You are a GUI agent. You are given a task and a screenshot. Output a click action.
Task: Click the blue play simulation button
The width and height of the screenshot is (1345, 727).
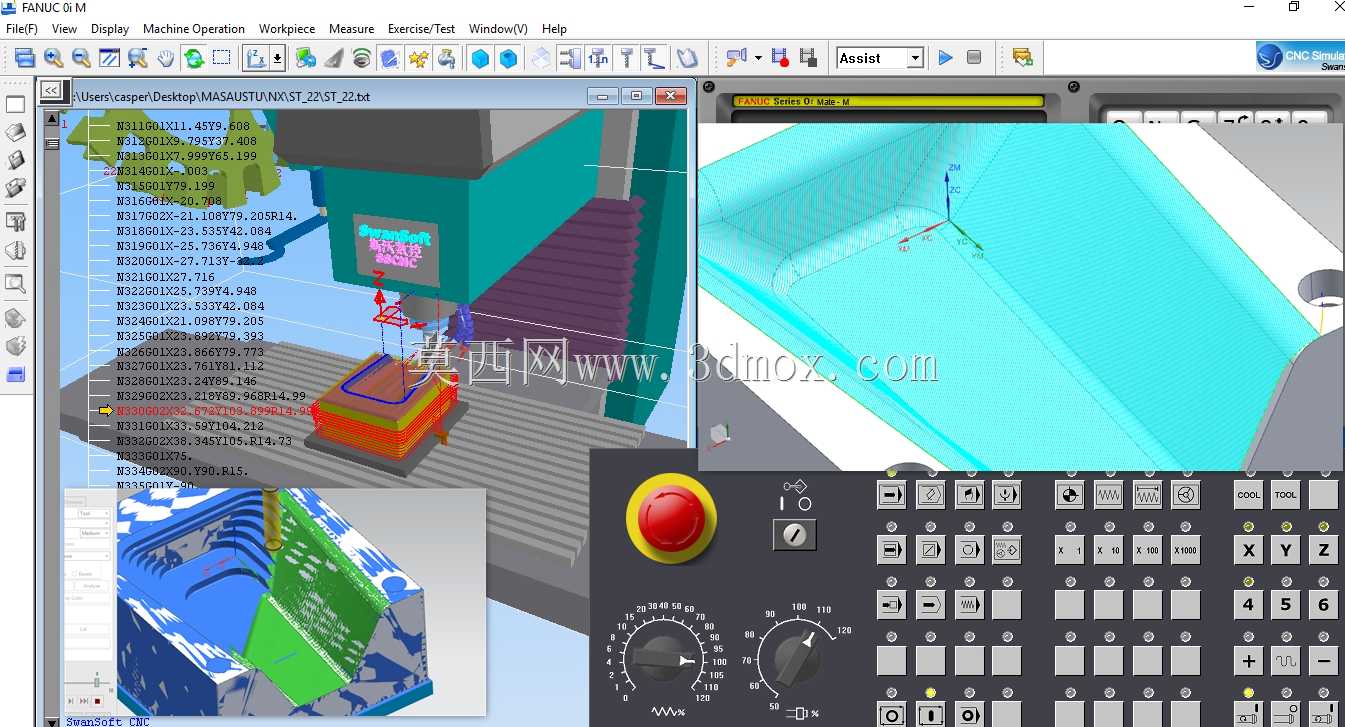point(945,58)
